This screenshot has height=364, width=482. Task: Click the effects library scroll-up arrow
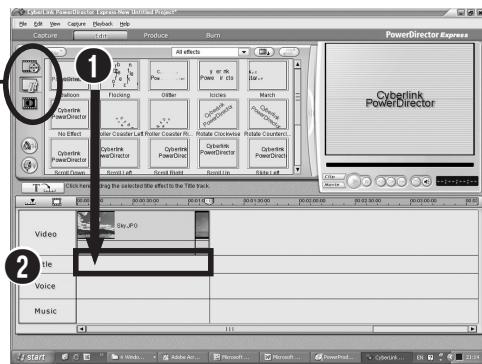click(x=298, y=64)
